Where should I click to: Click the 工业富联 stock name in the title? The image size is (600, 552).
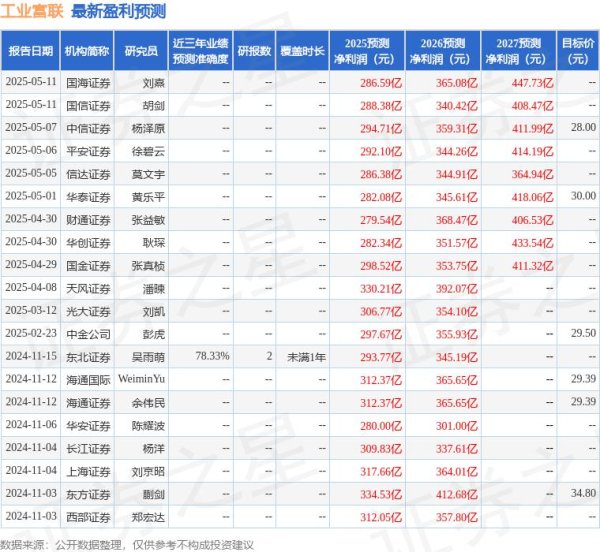pos(31,10)
